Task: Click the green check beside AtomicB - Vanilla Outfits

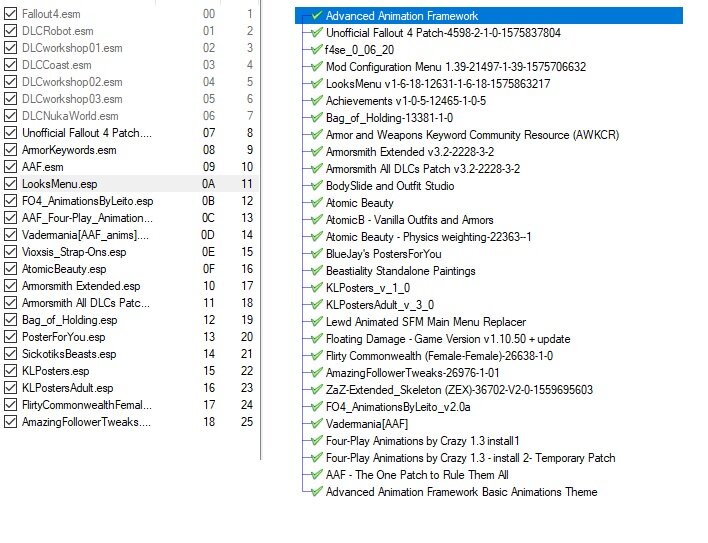Action: click(x=317, y=220)
